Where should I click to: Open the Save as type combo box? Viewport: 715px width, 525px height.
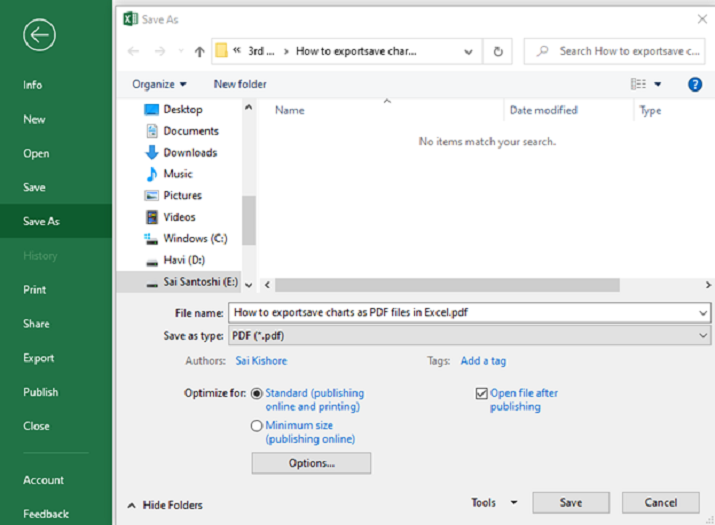click(469, 336)
